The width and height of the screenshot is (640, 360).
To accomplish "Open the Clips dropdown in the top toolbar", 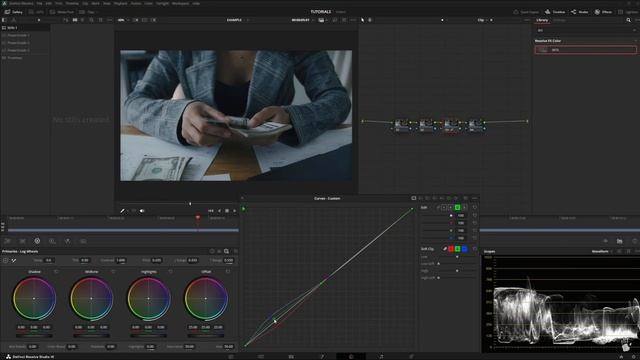I will click(x=90, y=12).
